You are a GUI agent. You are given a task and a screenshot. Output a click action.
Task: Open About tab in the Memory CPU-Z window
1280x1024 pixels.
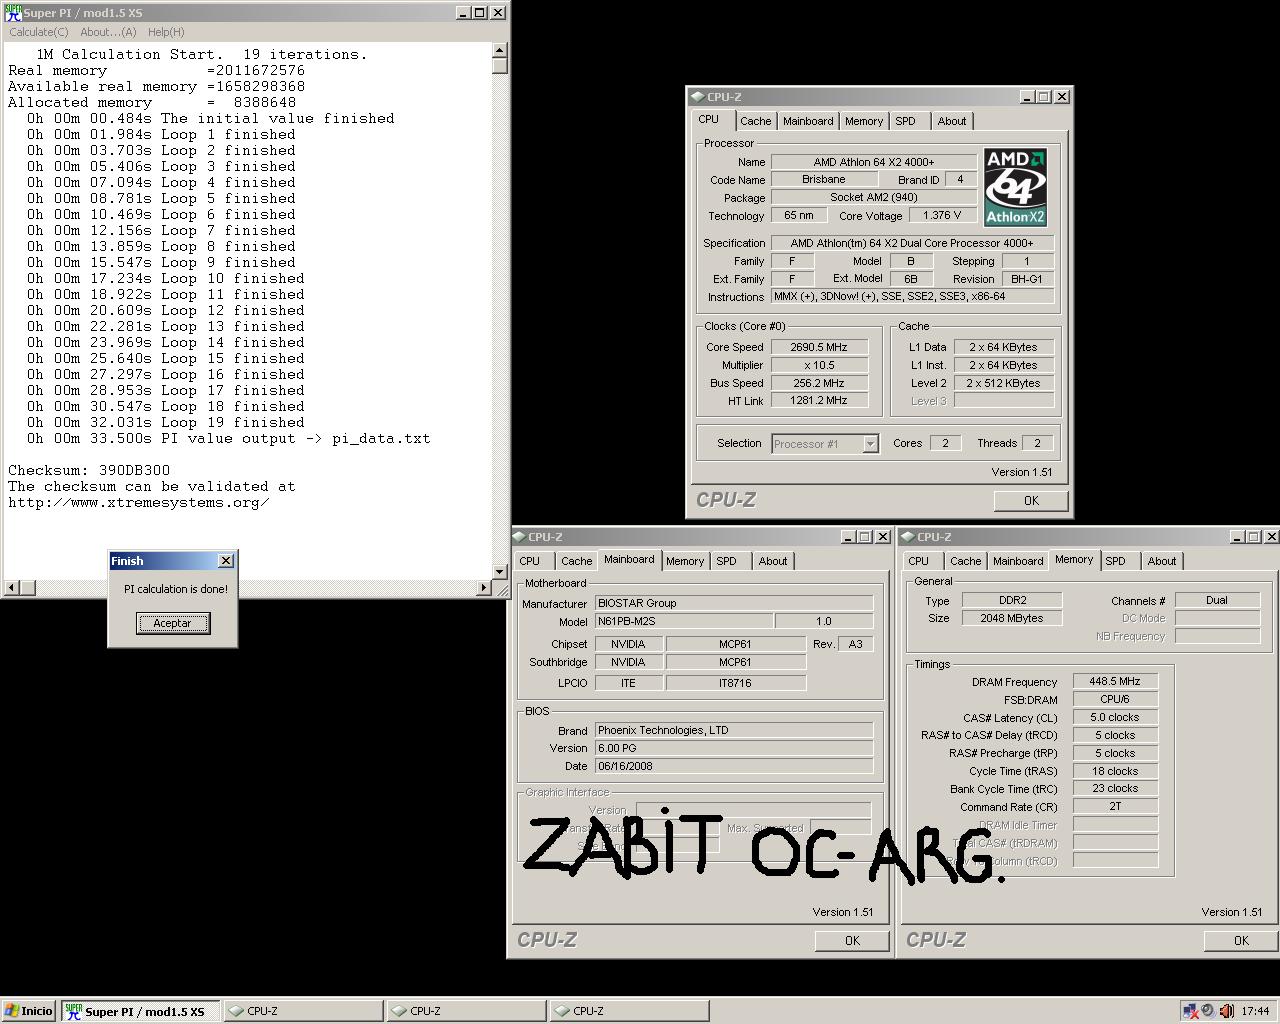click(1162, 561)
